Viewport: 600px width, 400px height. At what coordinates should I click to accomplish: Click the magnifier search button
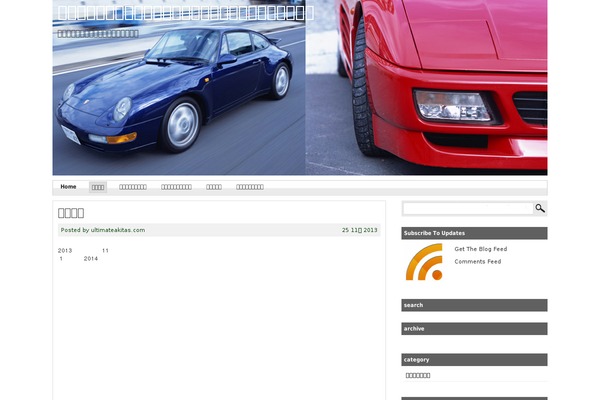pos(540,209)
